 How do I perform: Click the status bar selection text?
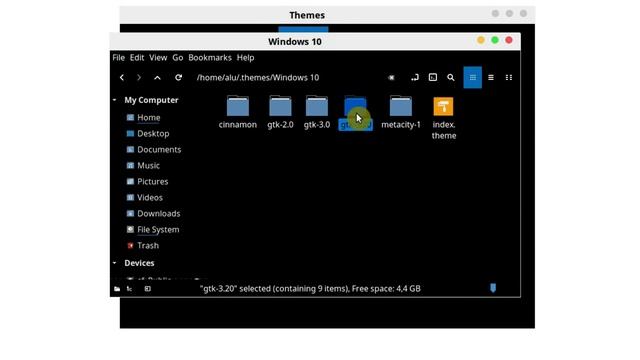[x=310, y=289]
